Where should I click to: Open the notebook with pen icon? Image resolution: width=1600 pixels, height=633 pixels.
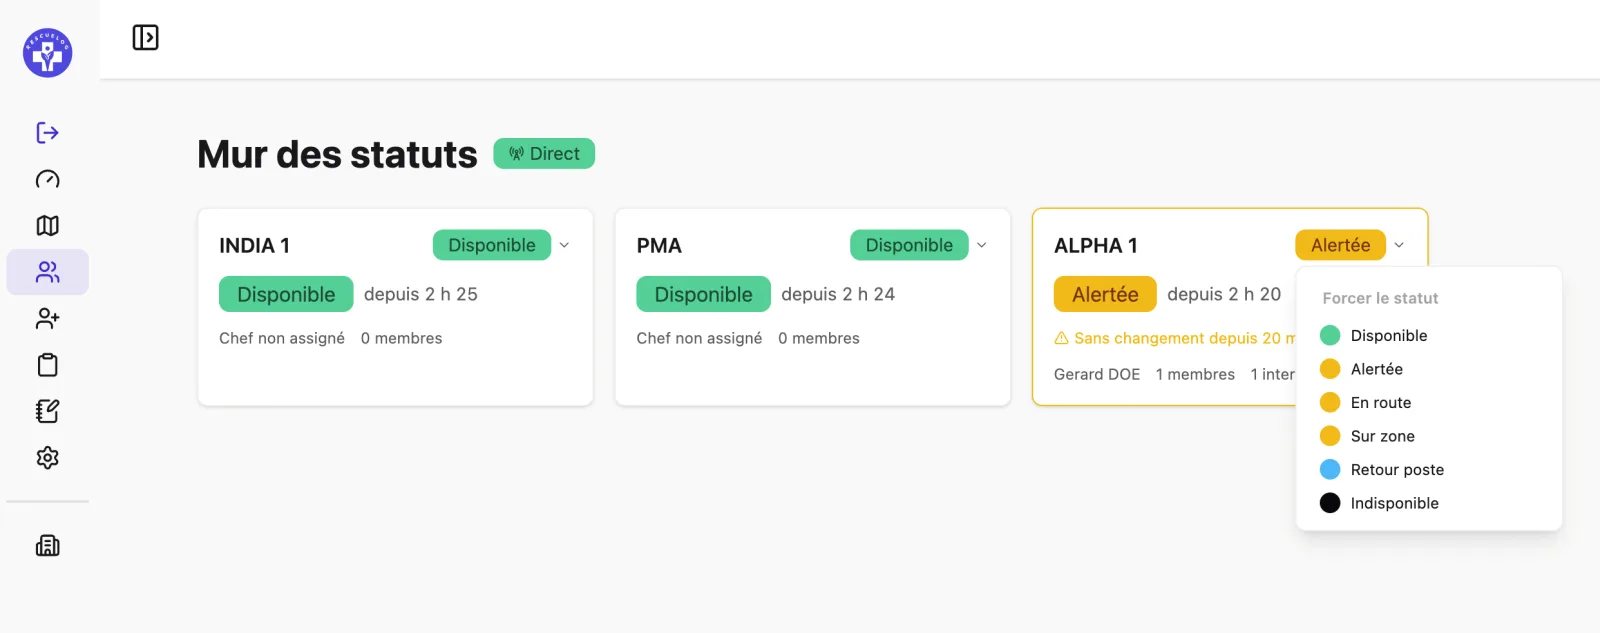pyautogui.click(x=47, y=411)
